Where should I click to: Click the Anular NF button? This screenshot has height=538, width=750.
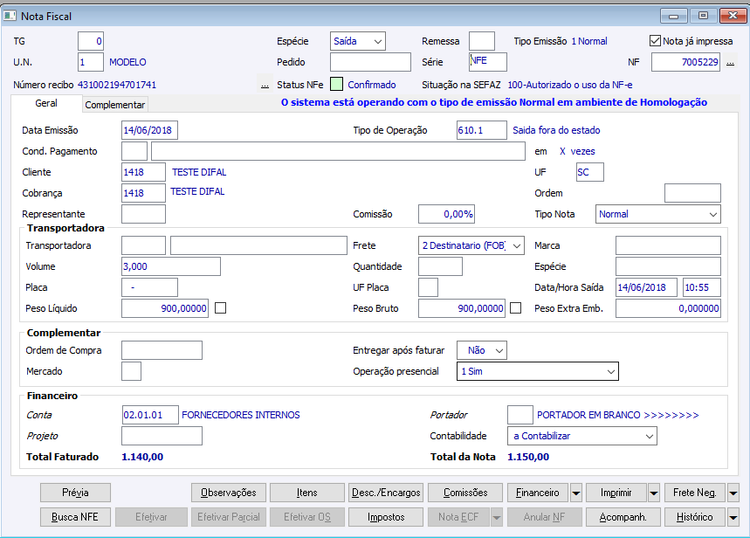click(544, 517)
